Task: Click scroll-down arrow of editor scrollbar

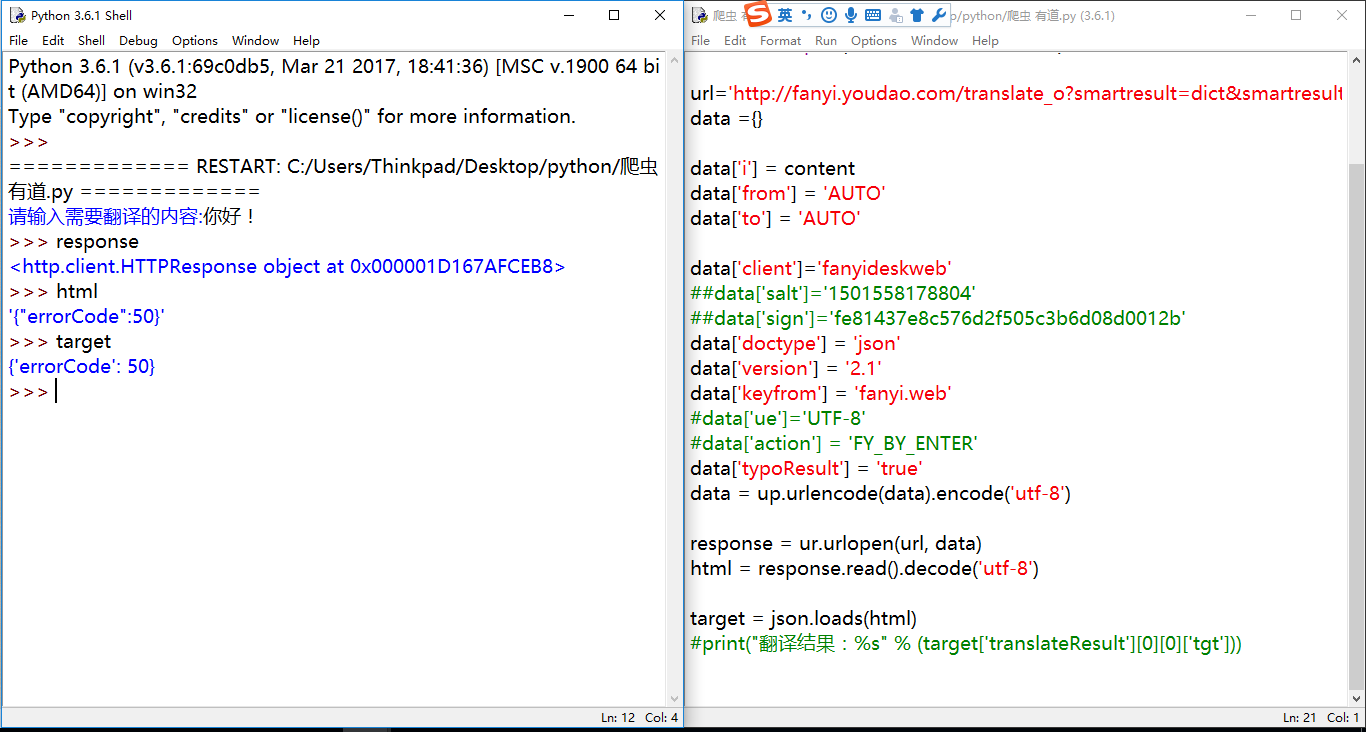Action: point(1356,699)
